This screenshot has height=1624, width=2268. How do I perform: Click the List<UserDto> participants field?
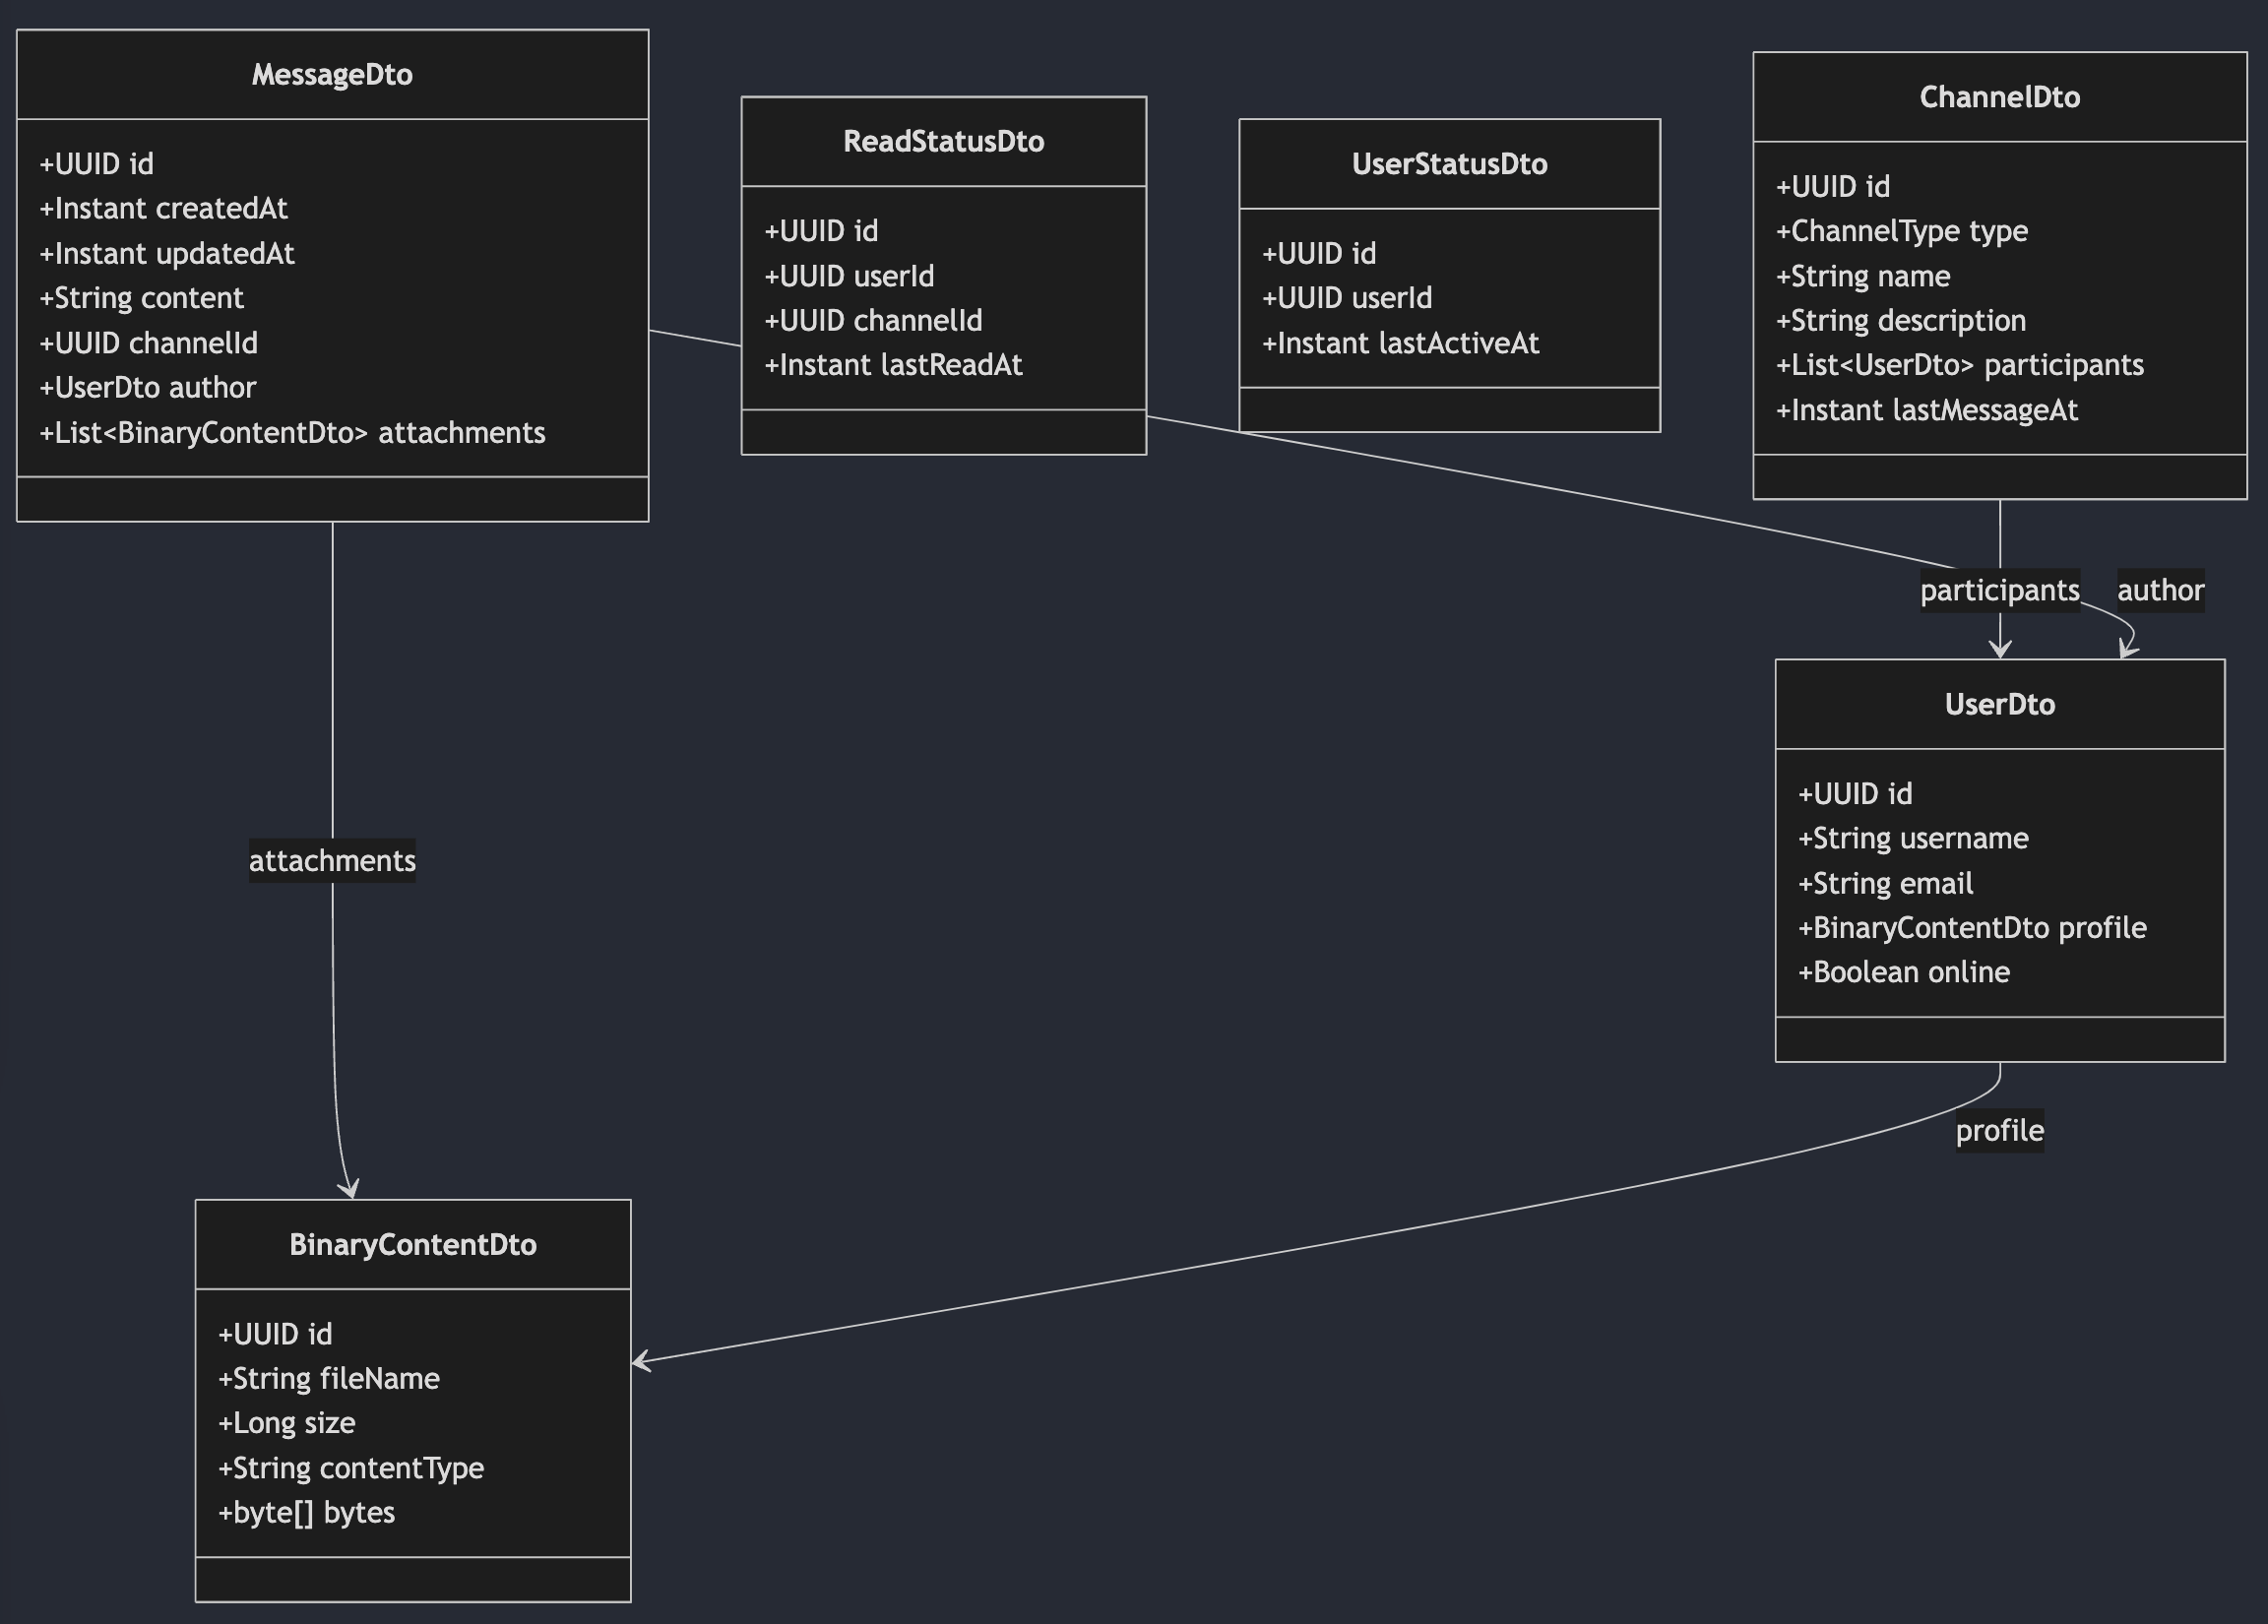(1959, 365)
